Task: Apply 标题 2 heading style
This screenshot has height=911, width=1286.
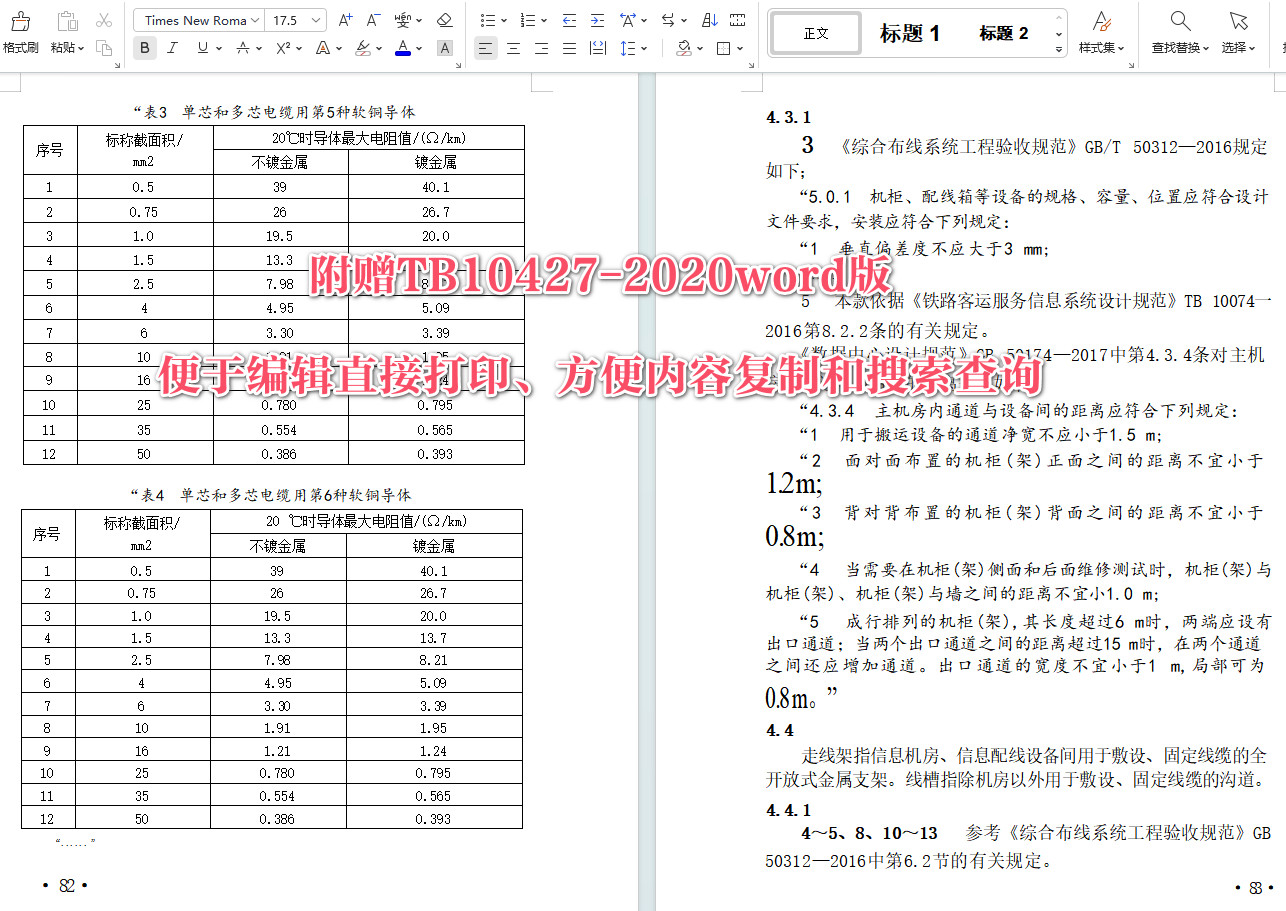Action: tap(1003, 33)
